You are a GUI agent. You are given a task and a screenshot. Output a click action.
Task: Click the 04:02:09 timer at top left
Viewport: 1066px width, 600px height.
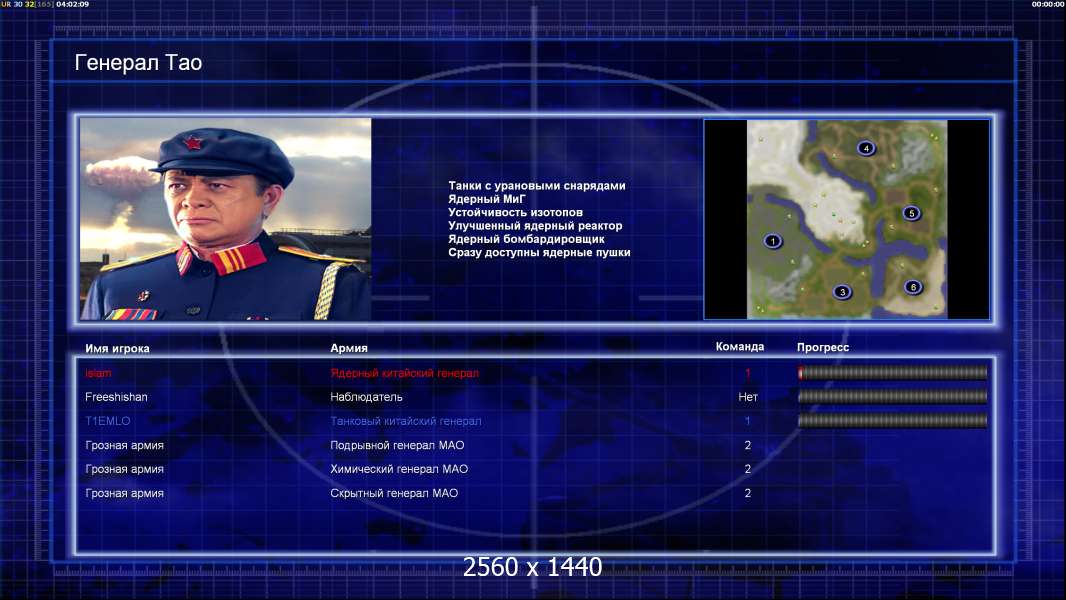tap(73, 4)
